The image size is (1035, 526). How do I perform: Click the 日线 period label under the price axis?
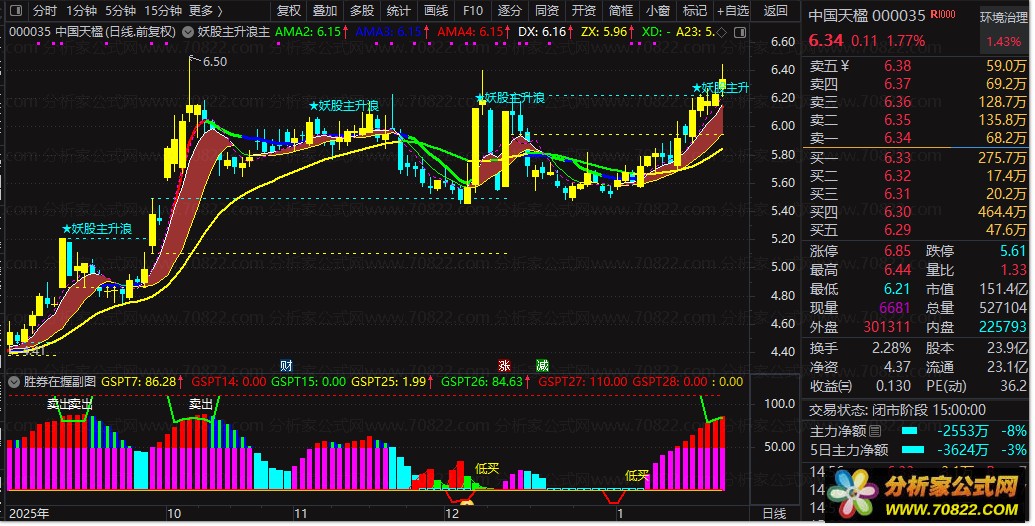pos(774,513)
